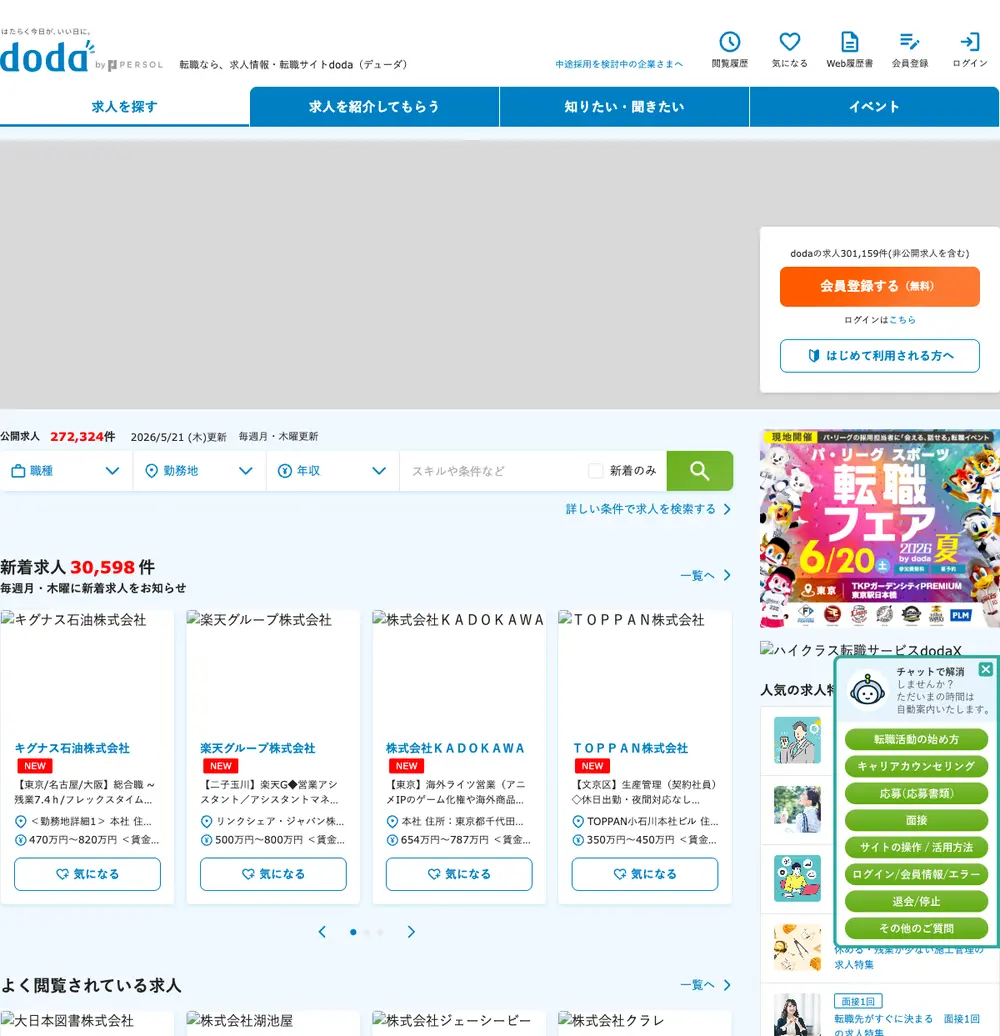This screenshot has height=1036, width=1000.
Task: Click the doda logo
Action: pos(46,57)
